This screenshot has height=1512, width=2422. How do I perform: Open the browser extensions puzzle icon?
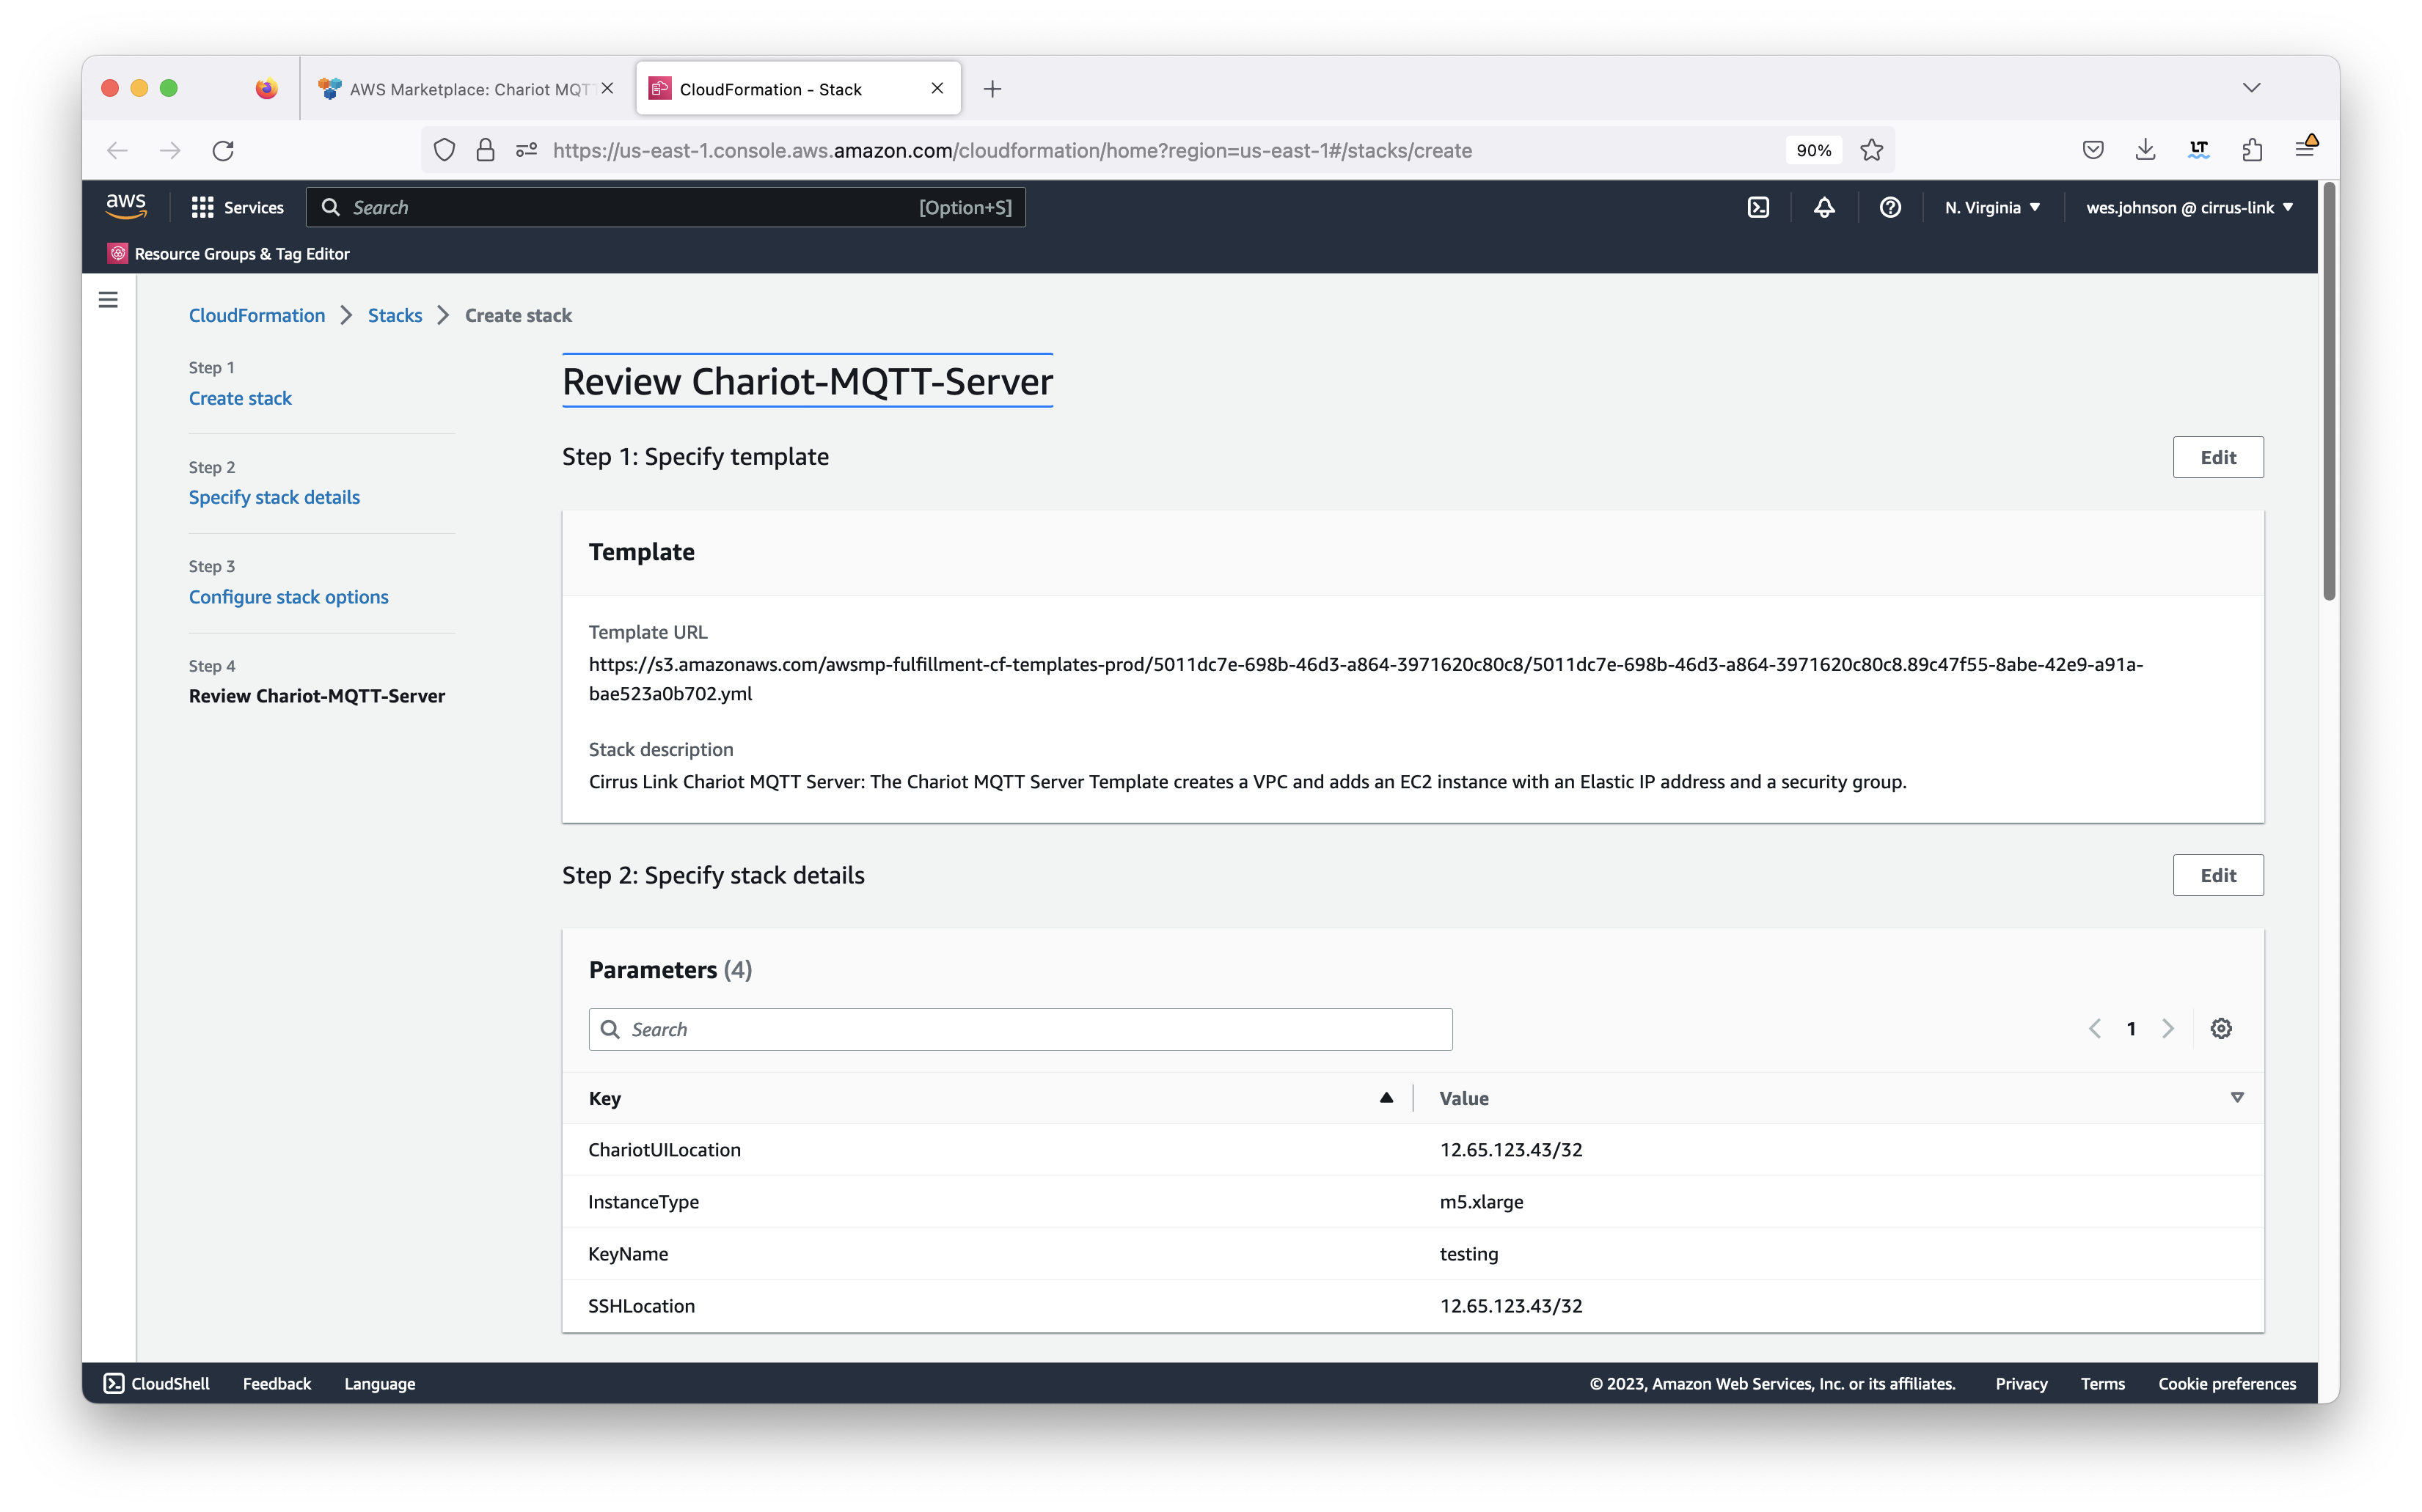[2251, 150]
